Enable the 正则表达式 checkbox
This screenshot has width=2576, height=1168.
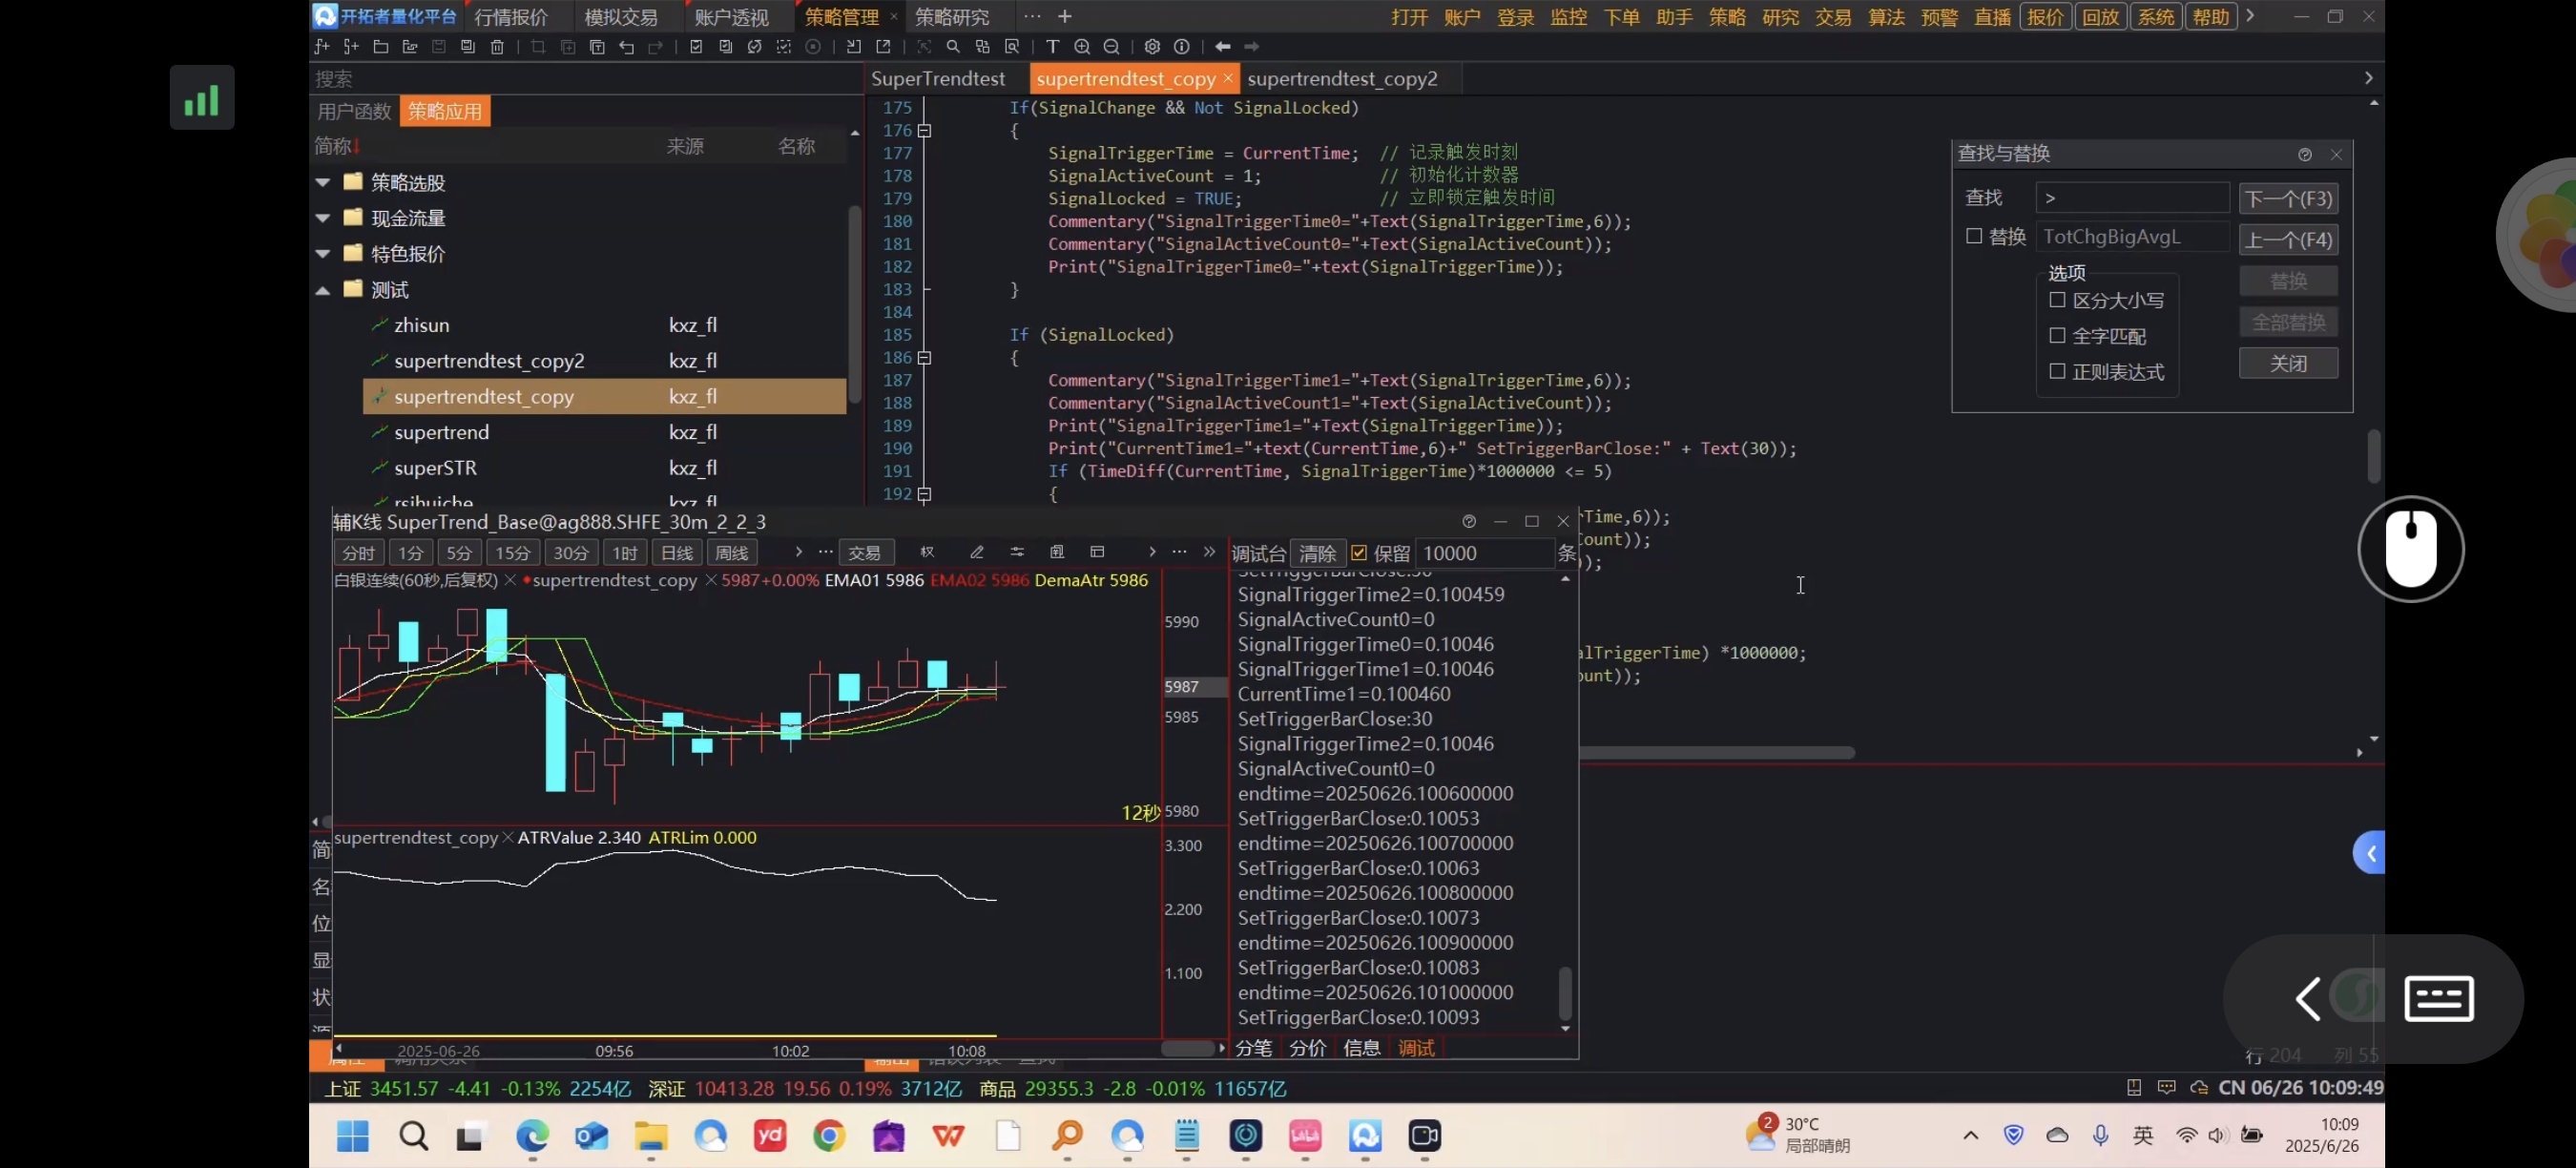pos(2057,371)
